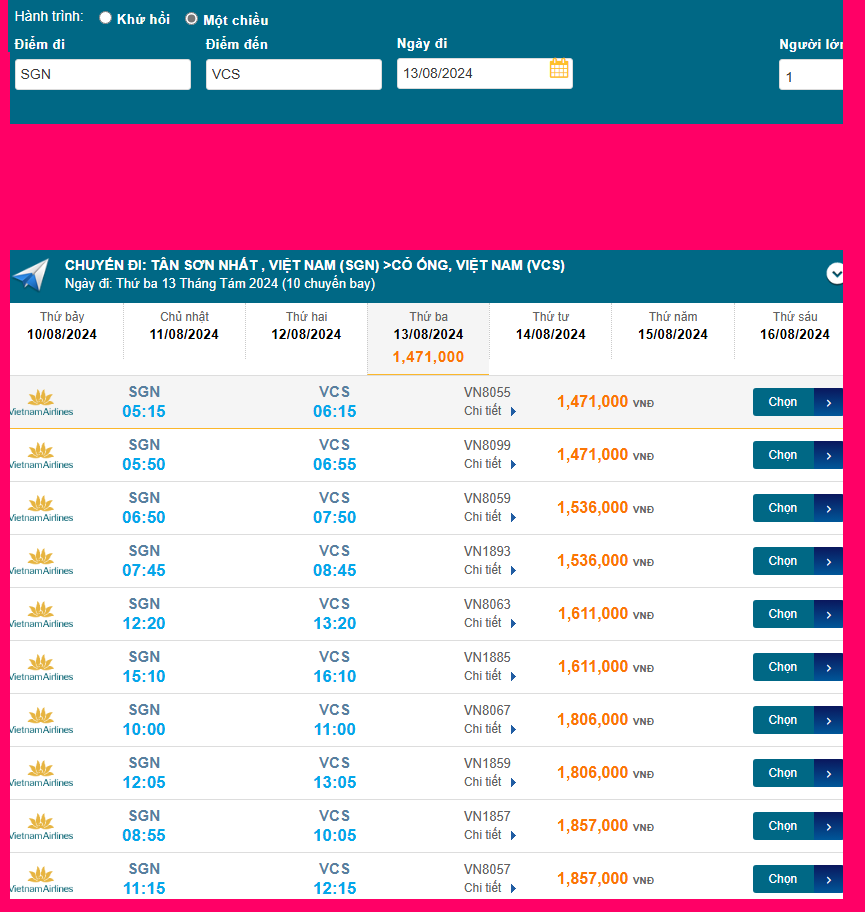Click detail arrow icon next to VN8059

click(x=513, y=517)
